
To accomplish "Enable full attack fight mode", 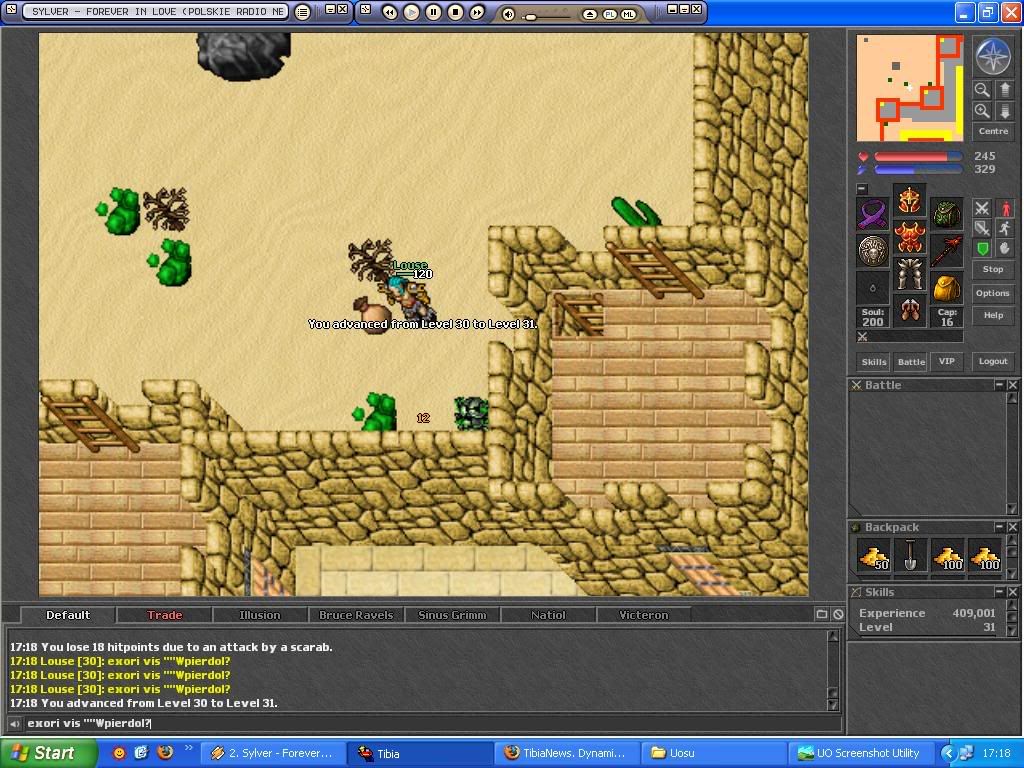I will coord(982,208).
